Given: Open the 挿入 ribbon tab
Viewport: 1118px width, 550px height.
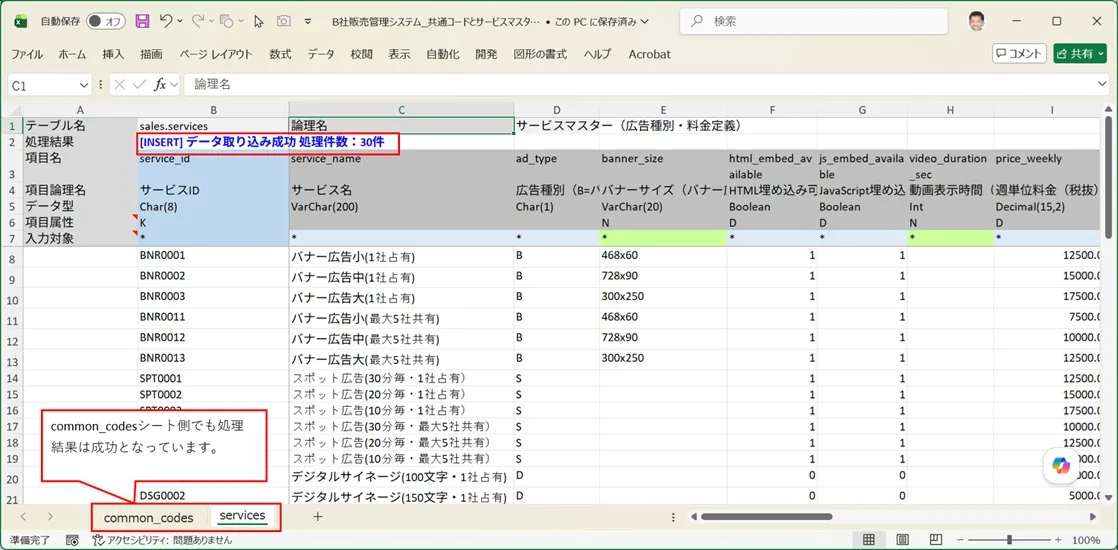Looking at the screenshot, I should pyautogui.click(x=113, y=54).
